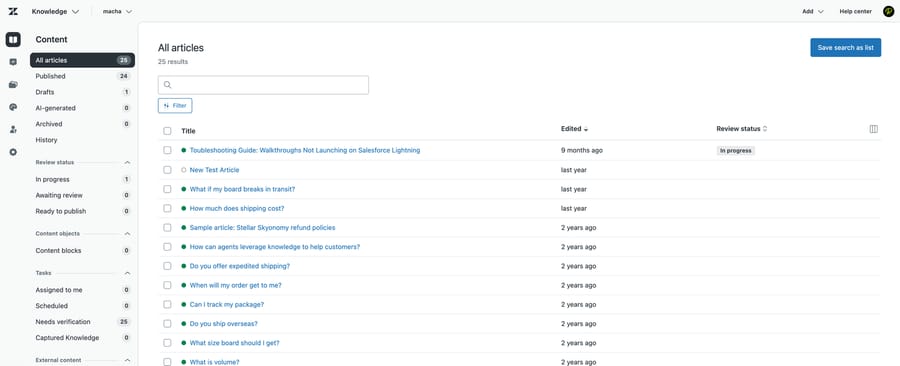Check the How can agents leverage knowledge checkbox

[167, 247]
